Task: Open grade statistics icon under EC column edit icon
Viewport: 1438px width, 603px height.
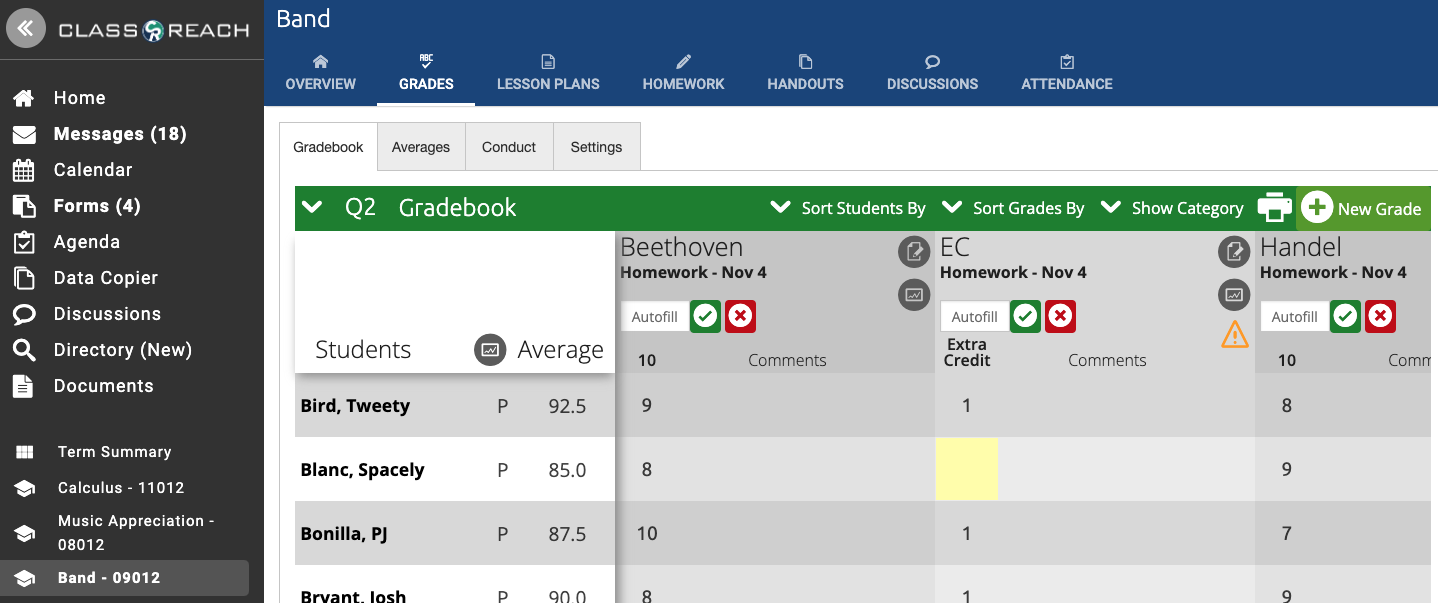Action: [1233, 295]
